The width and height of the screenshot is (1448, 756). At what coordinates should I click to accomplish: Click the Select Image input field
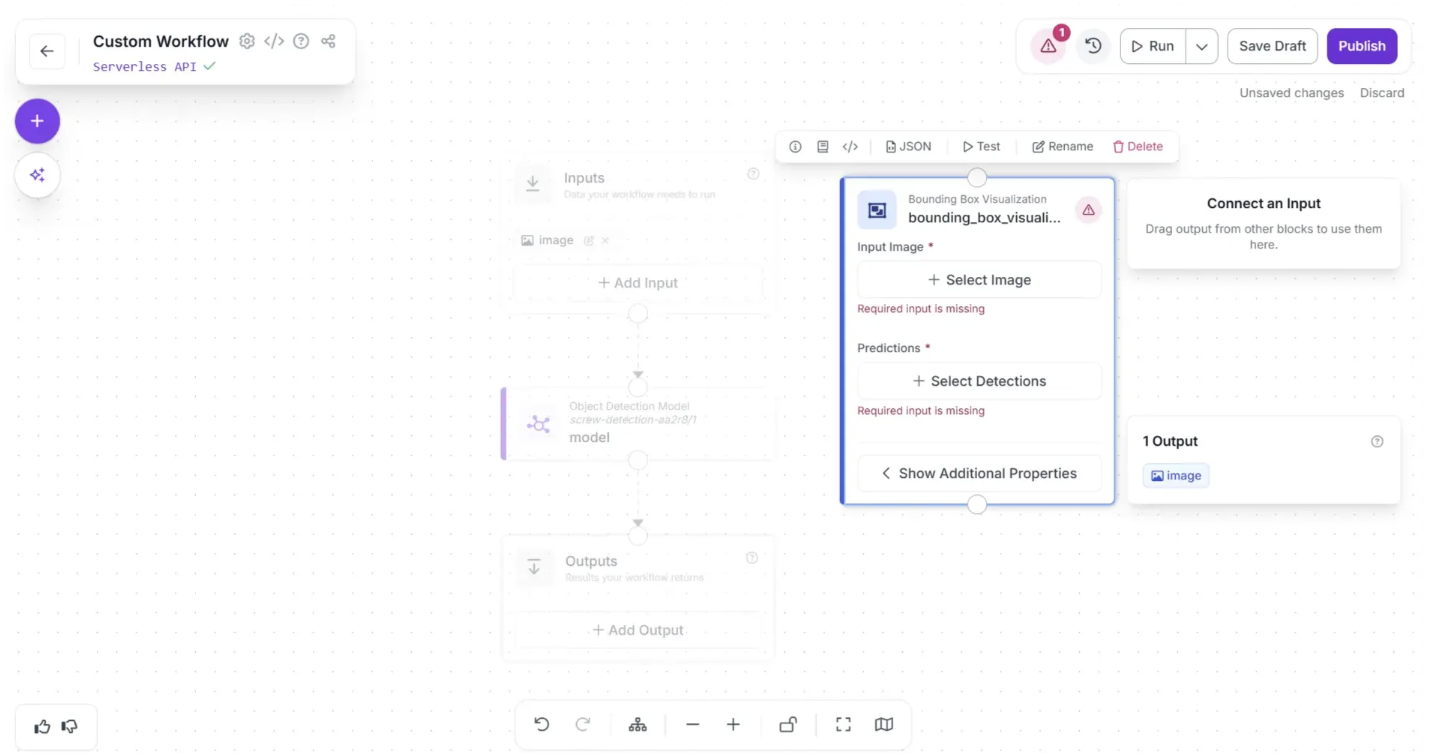978,280
